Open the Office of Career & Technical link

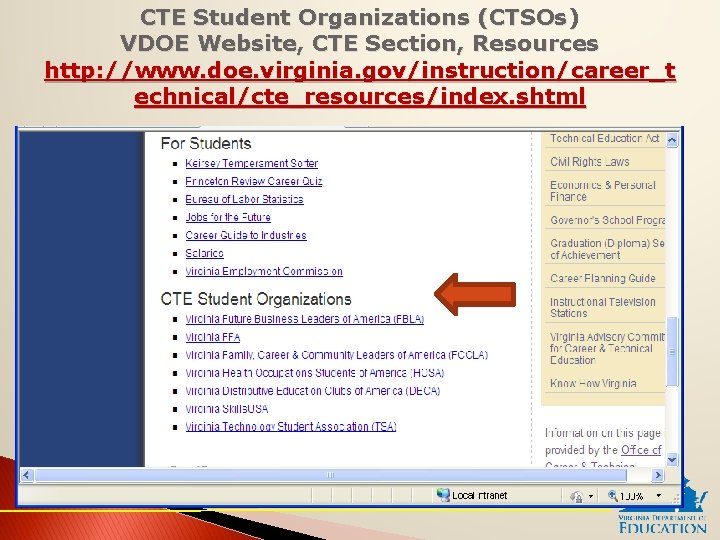tap(641, 450)
